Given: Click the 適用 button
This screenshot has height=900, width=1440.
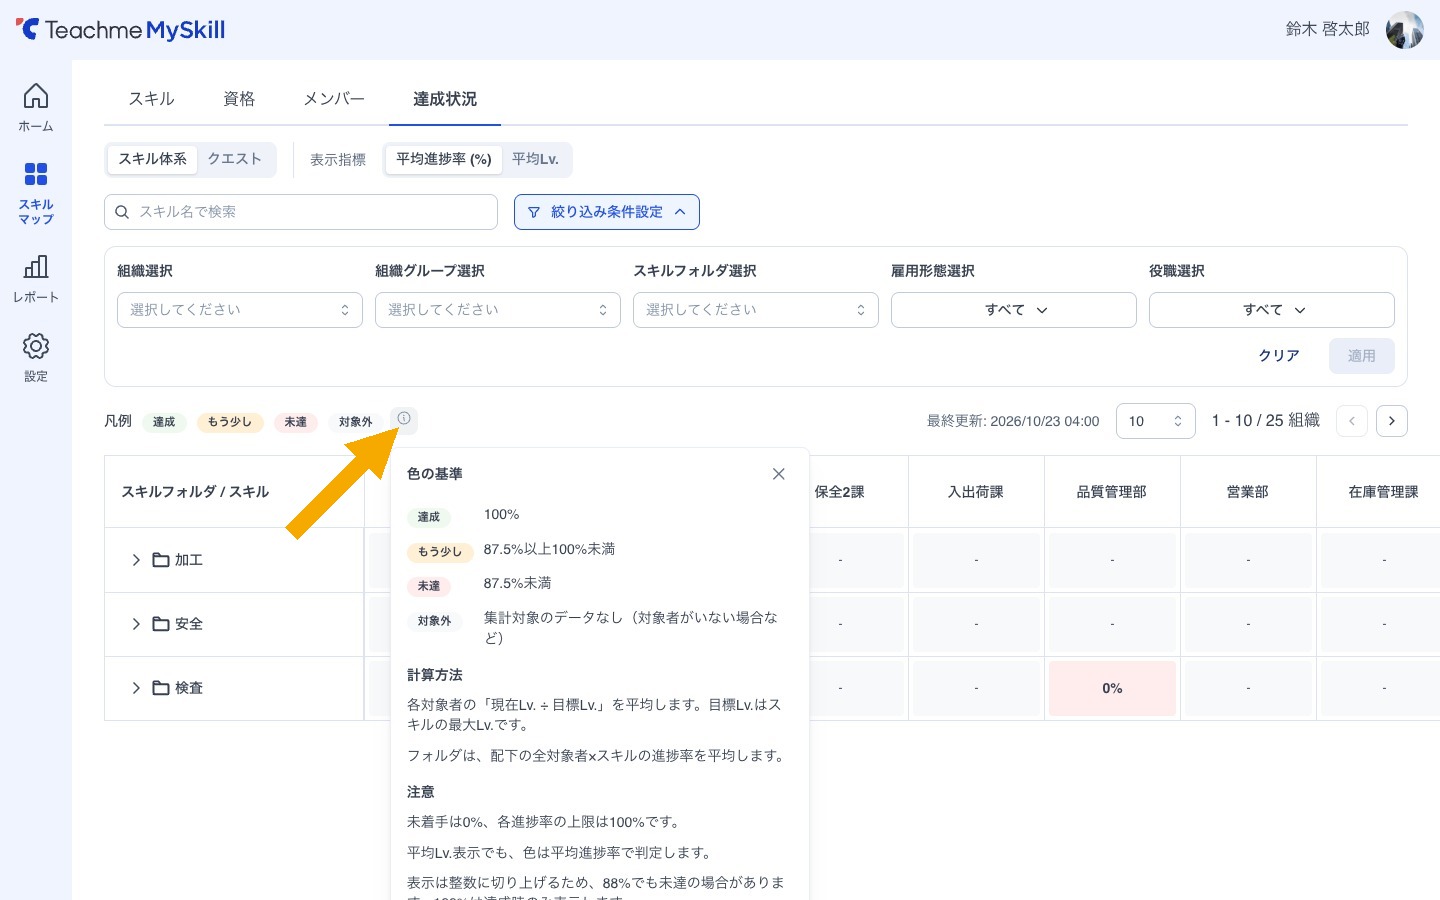Looking at the screenshot, I should click(1362, 356).
